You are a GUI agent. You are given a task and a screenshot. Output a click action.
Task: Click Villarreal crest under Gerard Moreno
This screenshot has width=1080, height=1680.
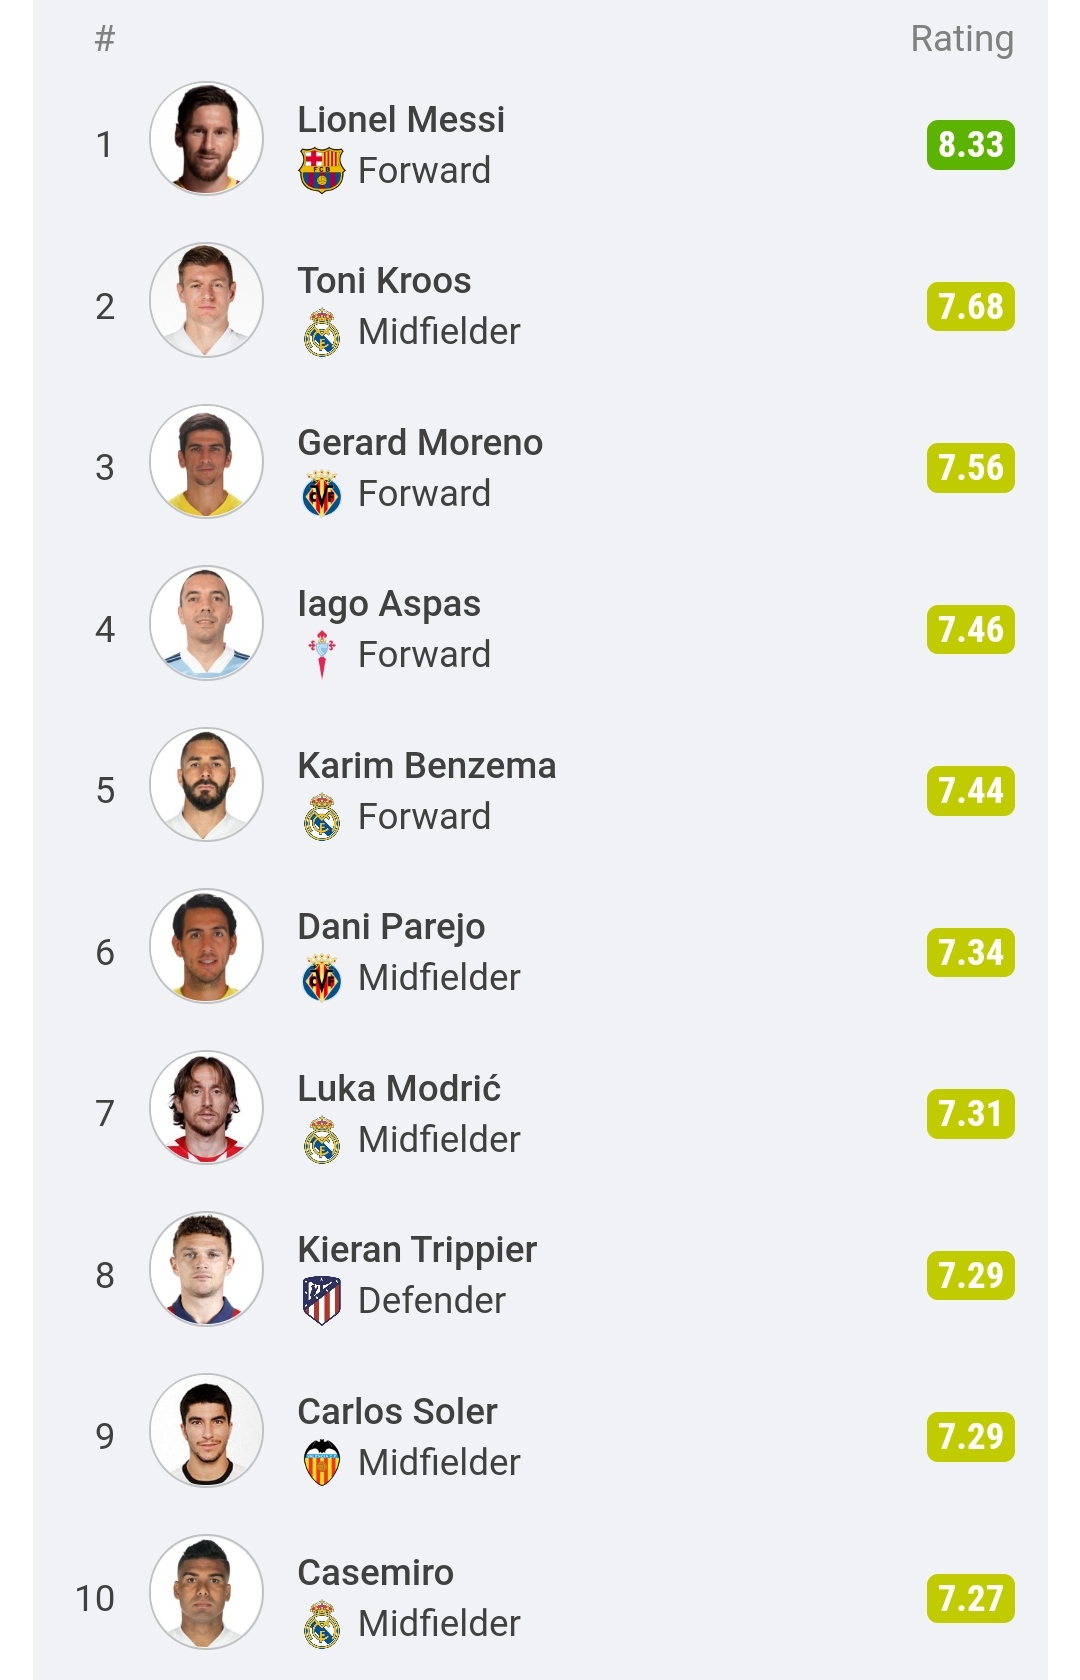(x=321, y=494)
